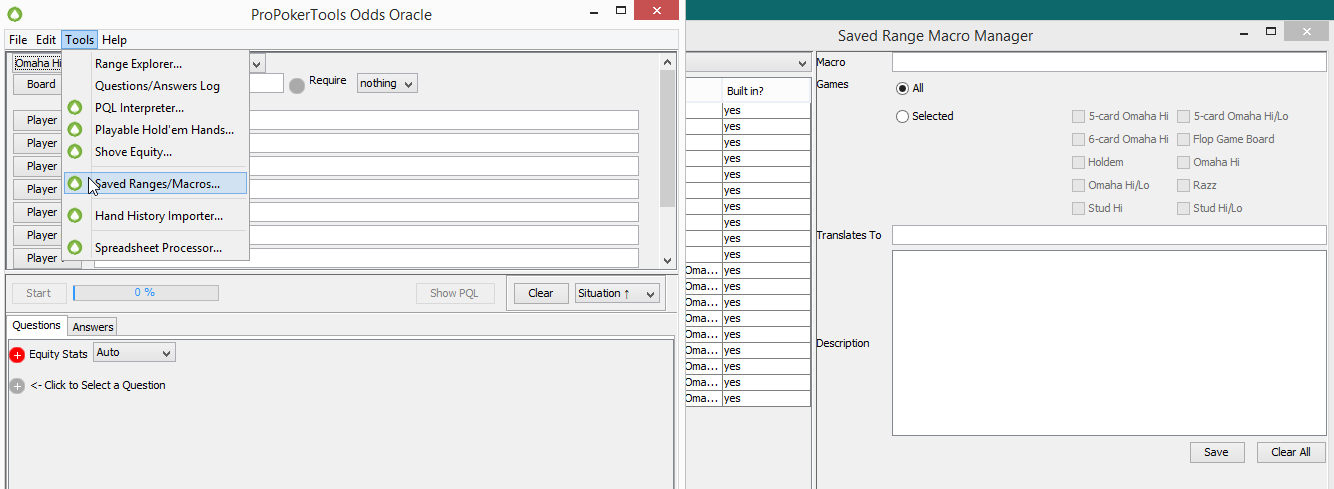Click the 0 % progress bar
Viewport: 1334px width, 489px height.
(146, 293)
